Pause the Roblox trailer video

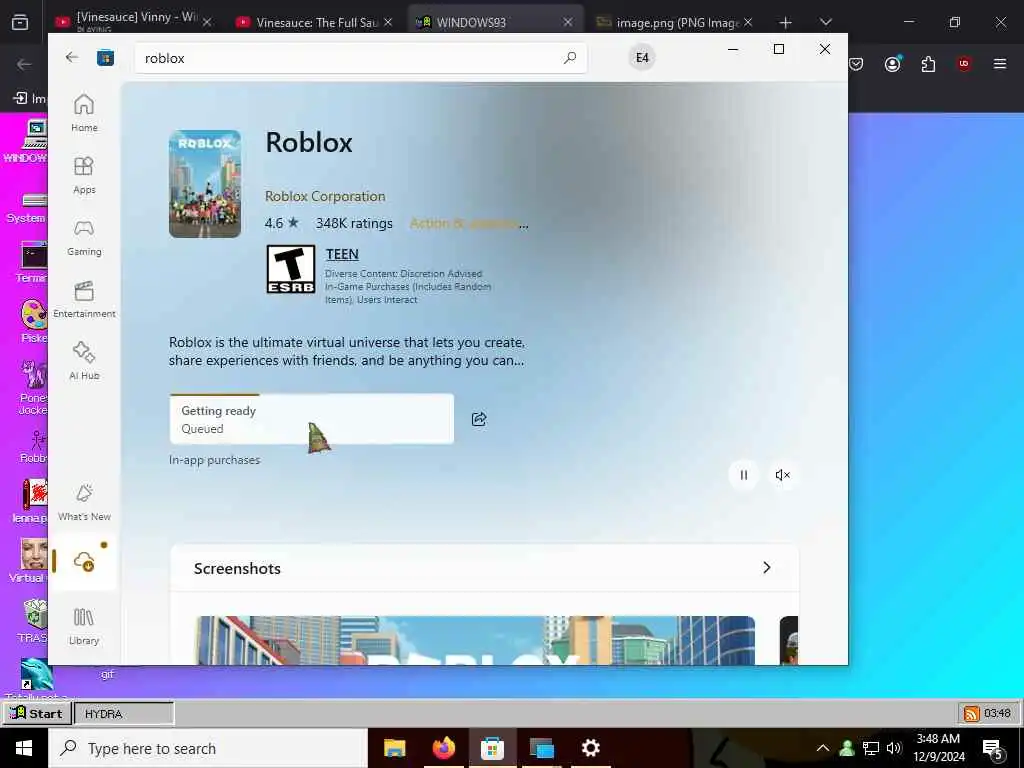pyautogui.click(x=743, y=475)
